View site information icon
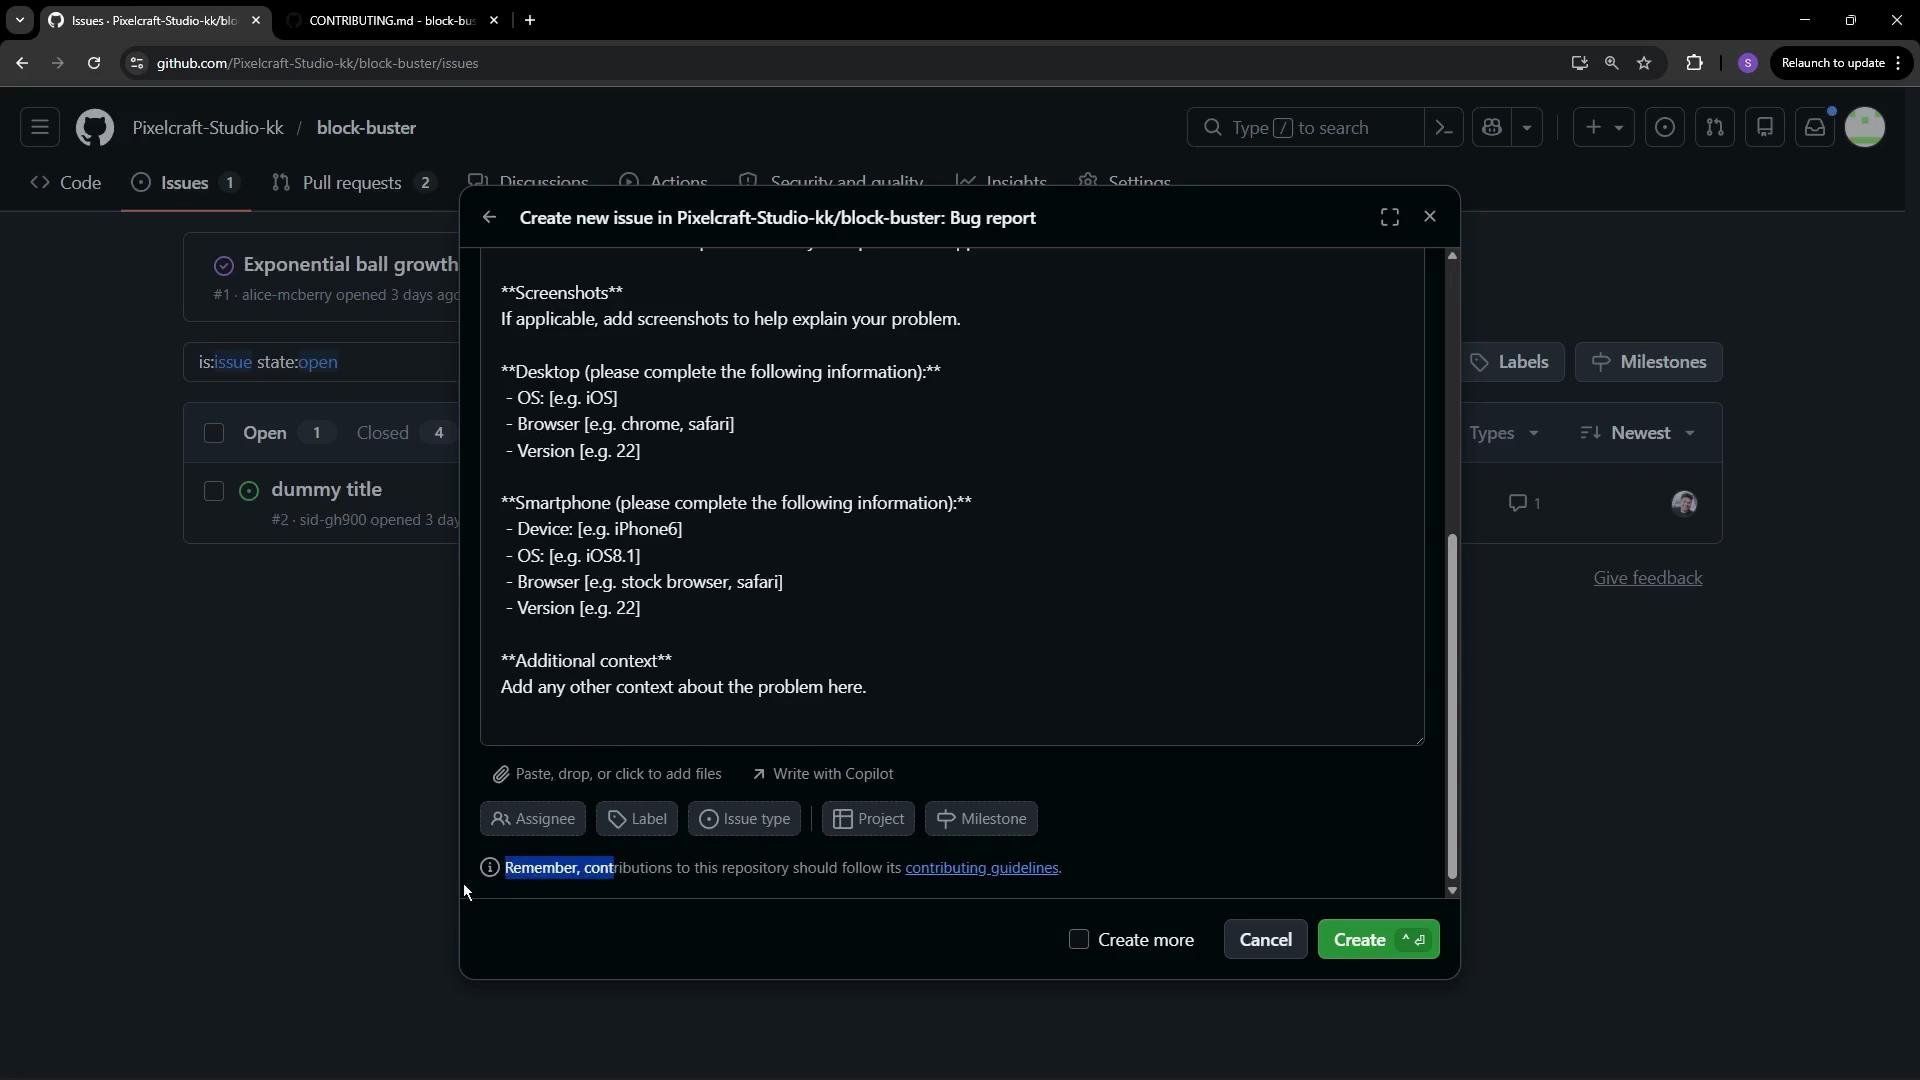Screen dimensions: 1920x1080 [x=137, y=63]
